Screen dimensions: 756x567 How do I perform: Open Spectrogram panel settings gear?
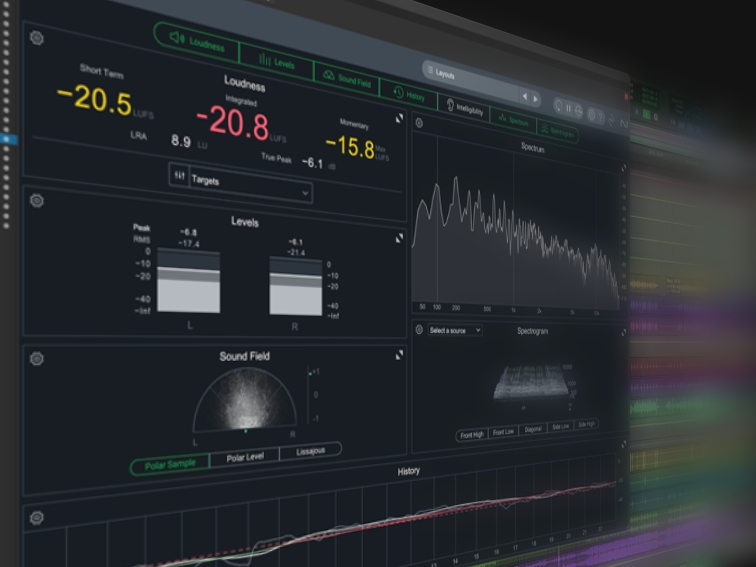(x=419, y=330)
